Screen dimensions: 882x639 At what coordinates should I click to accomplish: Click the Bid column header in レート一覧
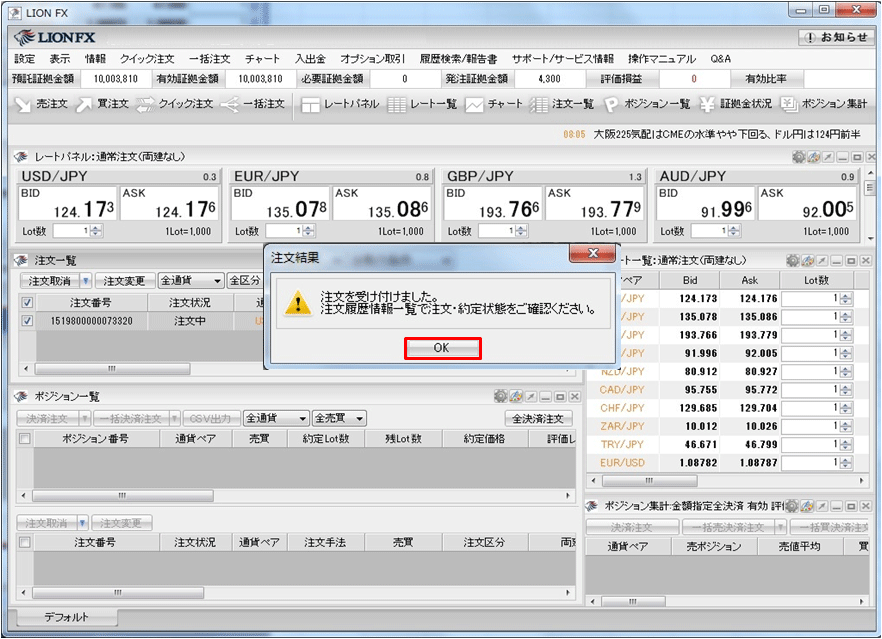tap(690, 280)
